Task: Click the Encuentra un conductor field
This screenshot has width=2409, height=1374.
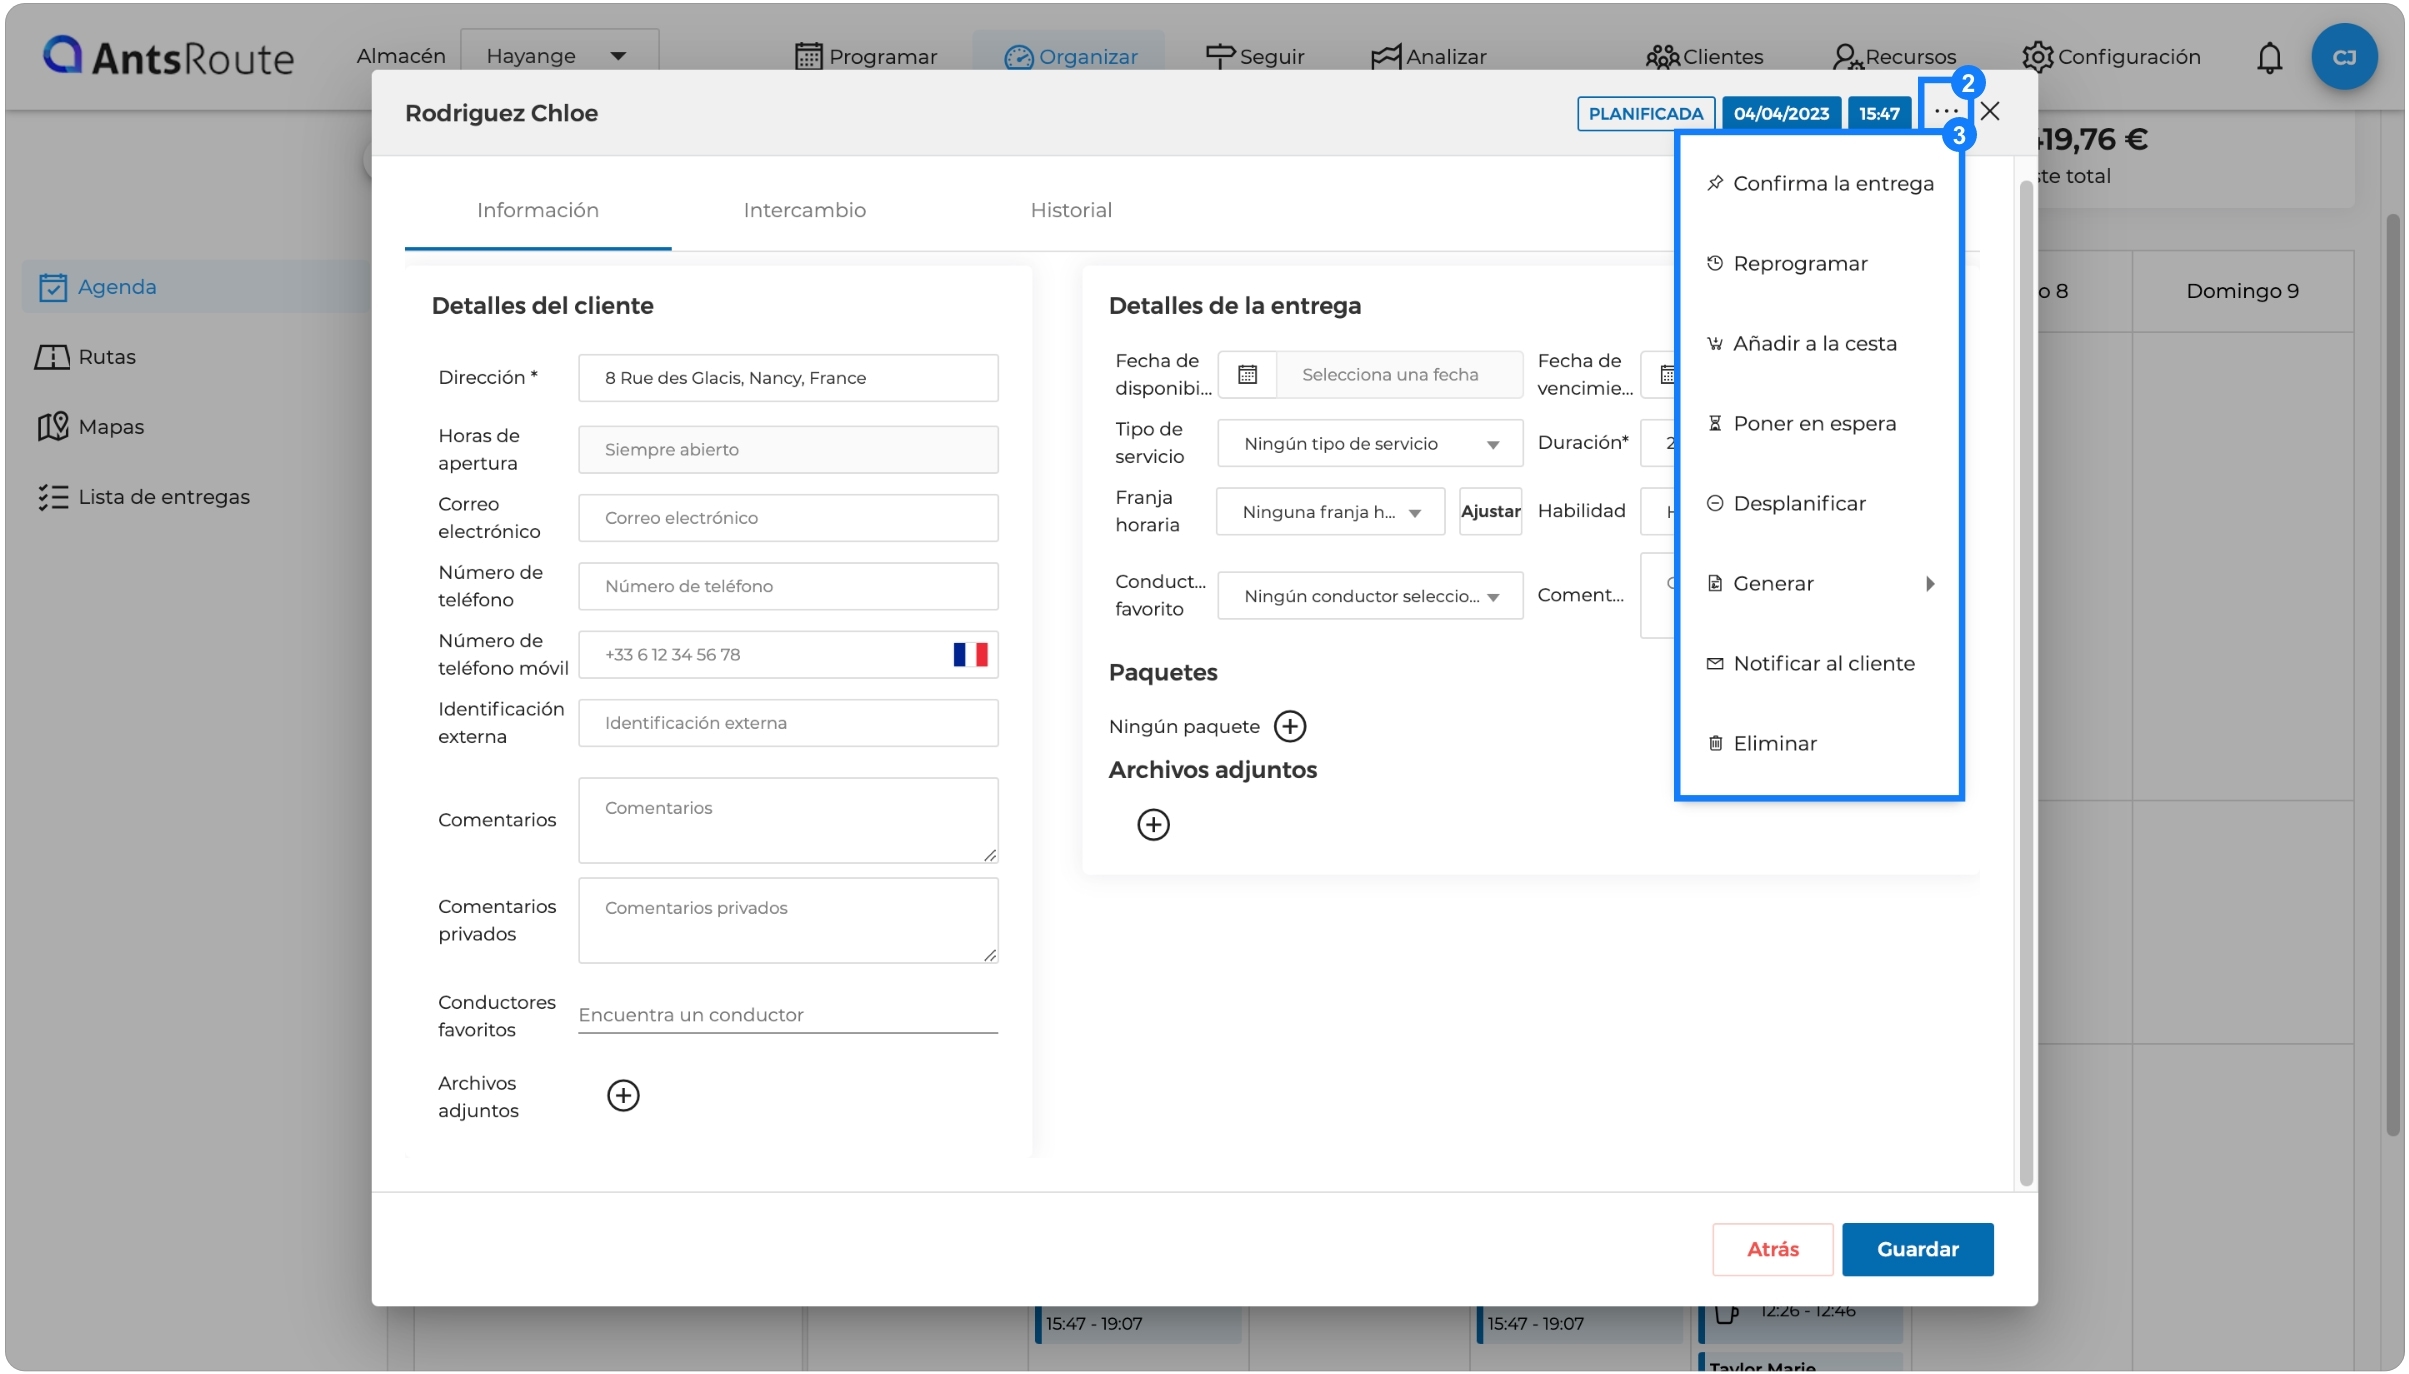Action: point(788,1015)
